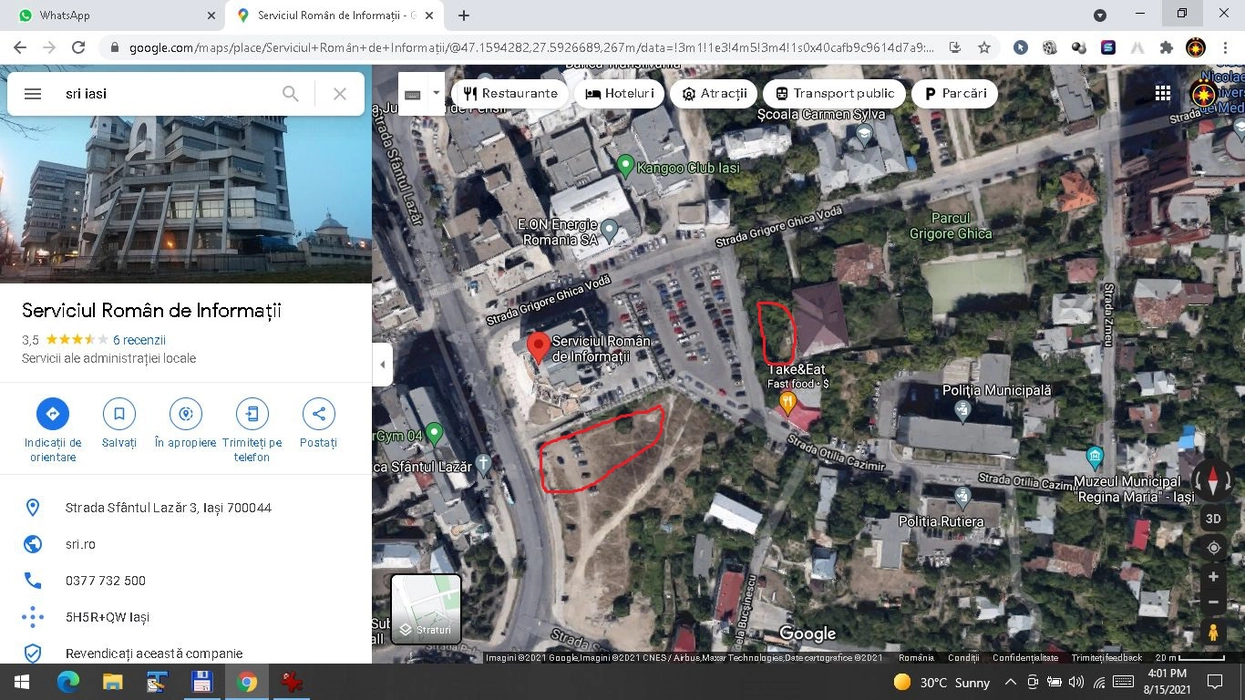
Task: Open File Explorer from the taskbar
Action: coord(112,682)
